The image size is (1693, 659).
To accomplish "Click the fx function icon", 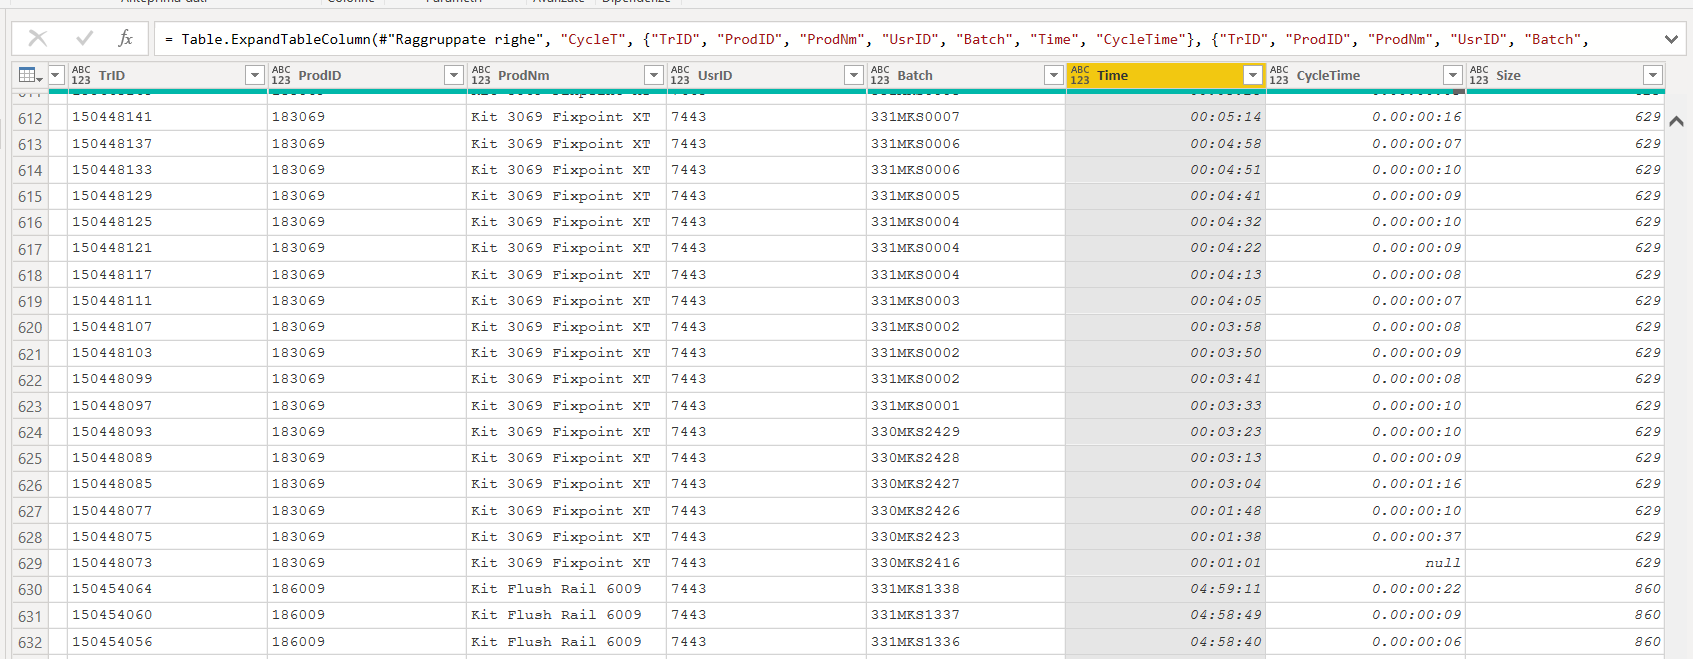I will coord(125,39).
